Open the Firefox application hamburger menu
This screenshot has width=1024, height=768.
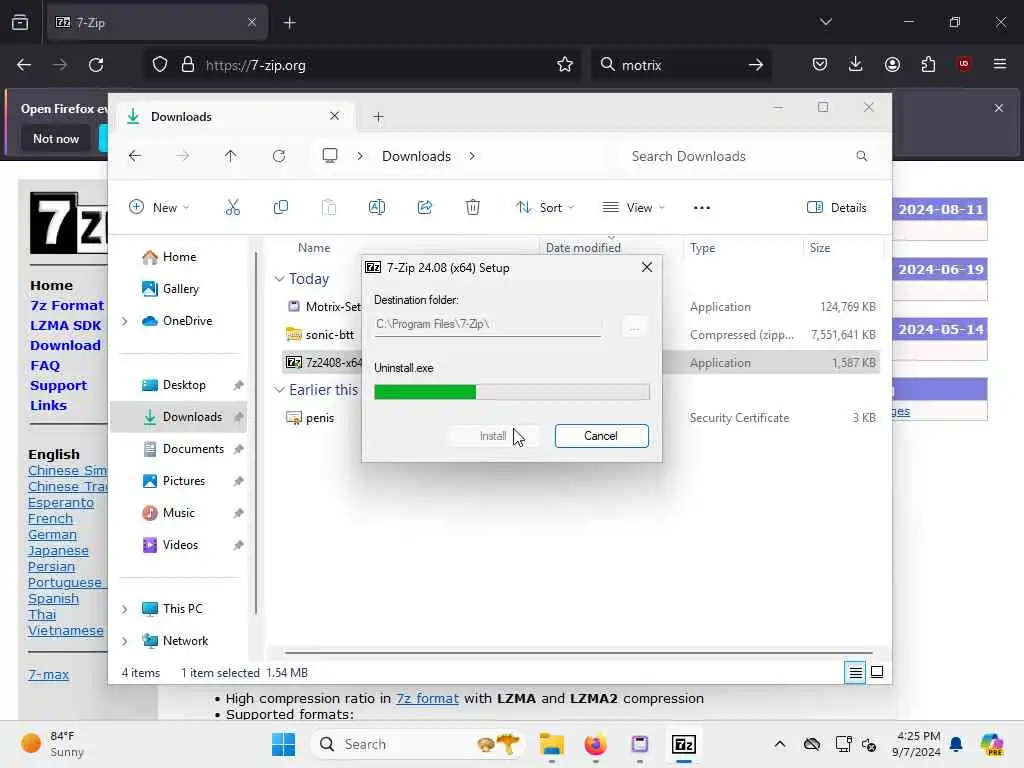click(x=1000, y=64)
